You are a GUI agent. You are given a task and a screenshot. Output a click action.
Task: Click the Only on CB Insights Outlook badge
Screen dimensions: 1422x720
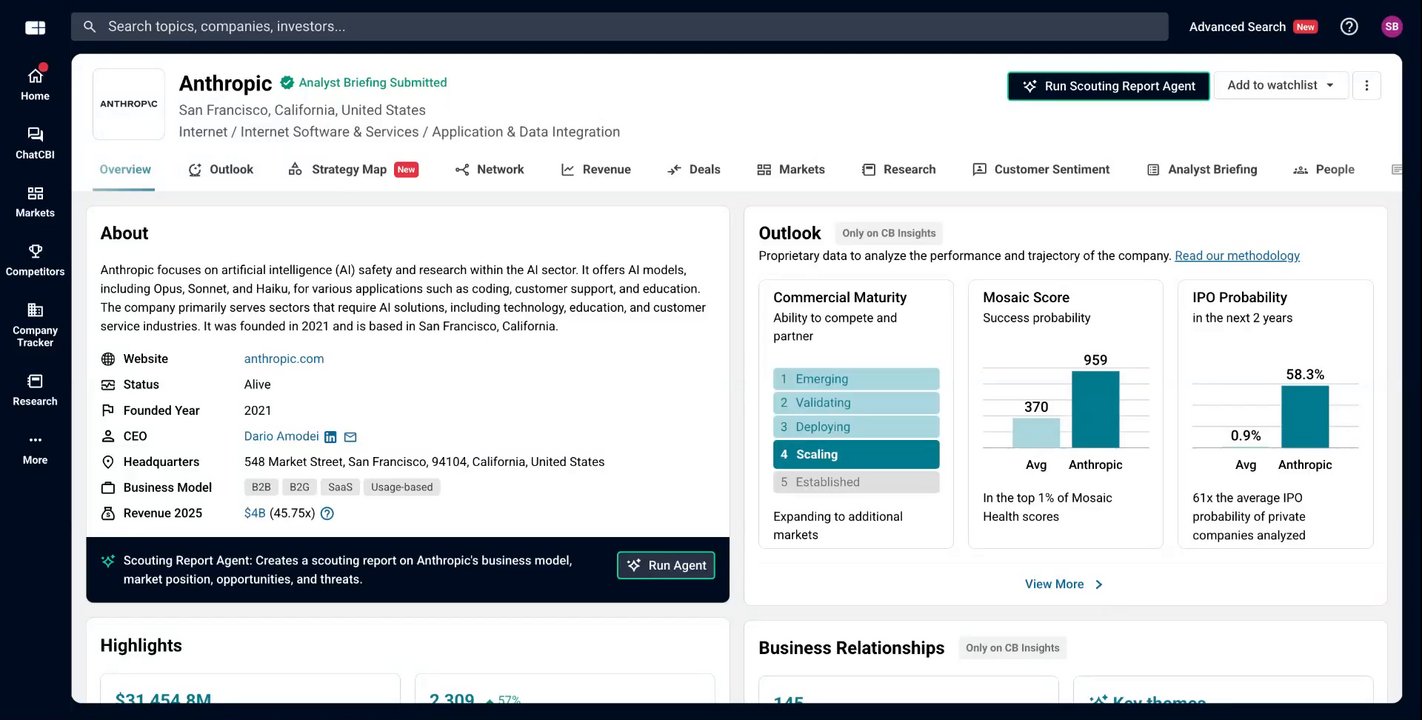pyautogui.click(x=889, y=234)
